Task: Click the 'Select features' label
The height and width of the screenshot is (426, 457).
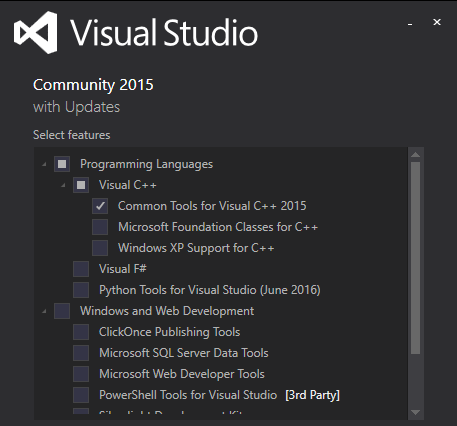Action: point(72,135)
